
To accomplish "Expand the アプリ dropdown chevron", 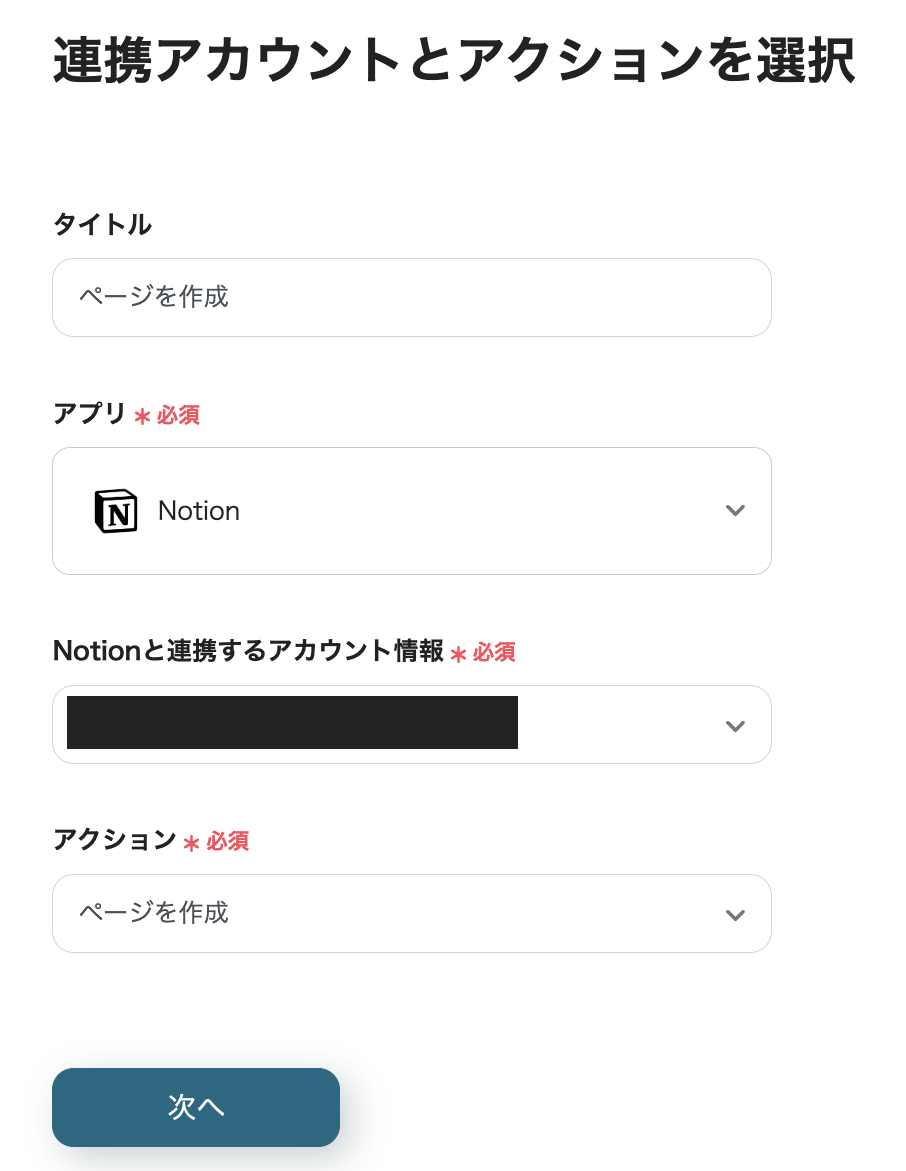I will click(x=735, y=511).
